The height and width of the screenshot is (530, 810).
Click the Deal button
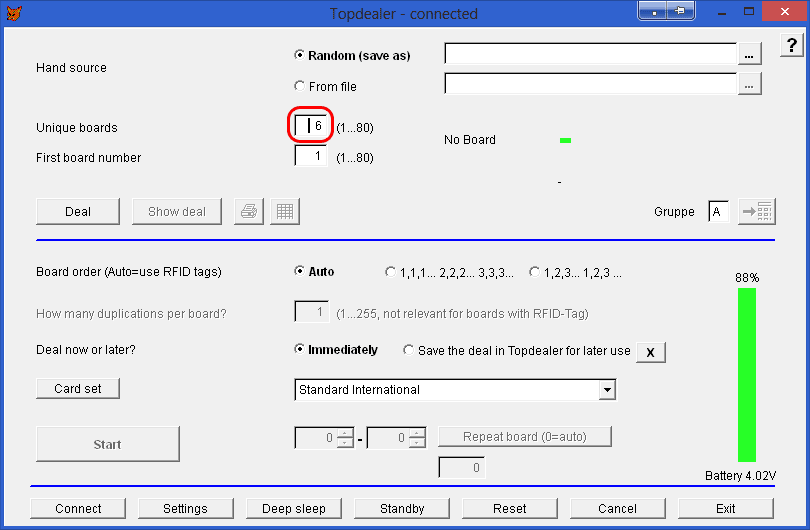pyautogui.click(x=78, y=211)
